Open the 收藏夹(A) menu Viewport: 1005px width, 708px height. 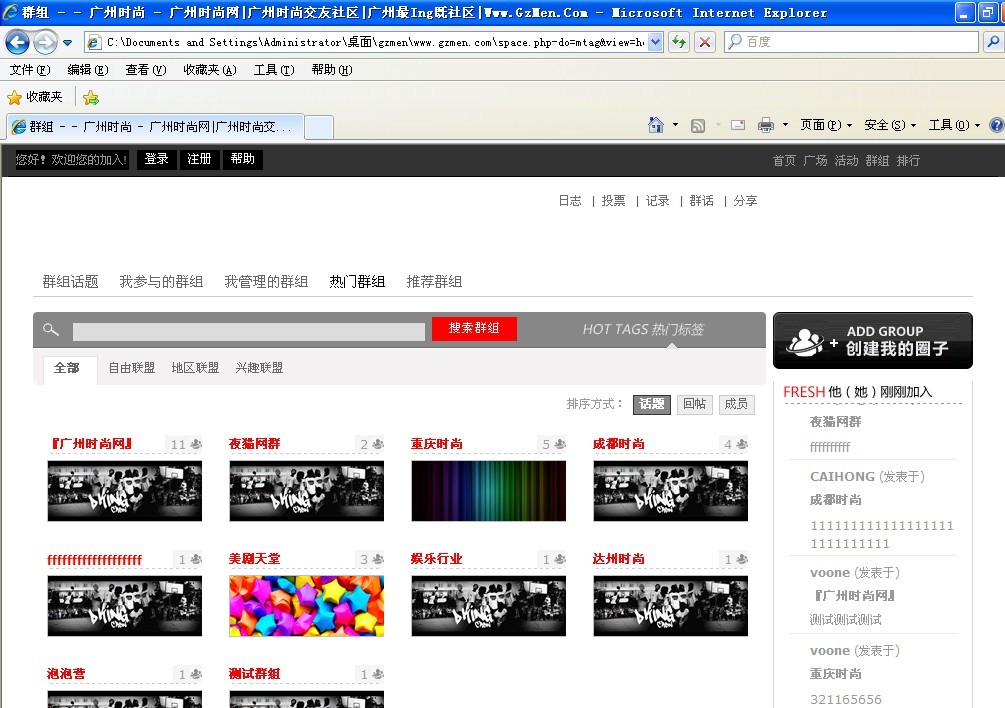[210, 70]
